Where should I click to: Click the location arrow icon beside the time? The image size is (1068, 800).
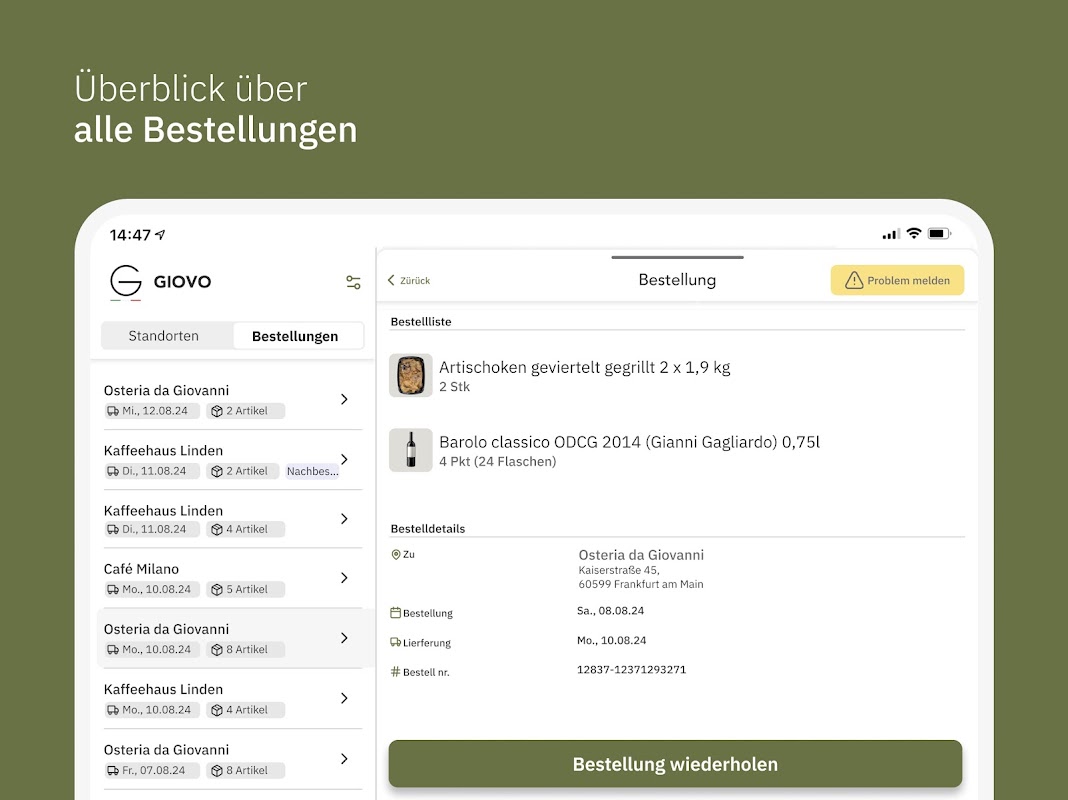[x=160, y=235]
